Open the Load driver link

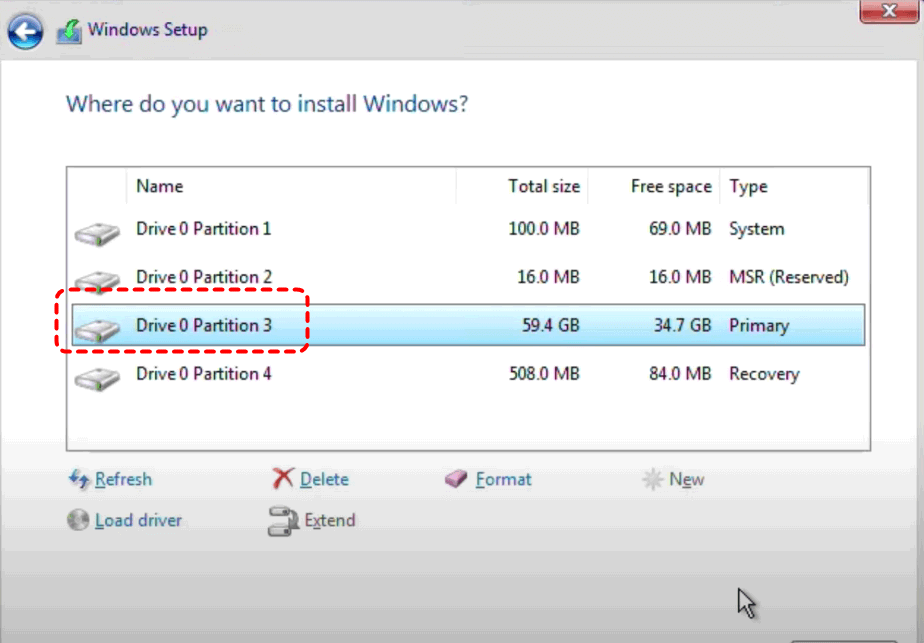click(138, 520)
